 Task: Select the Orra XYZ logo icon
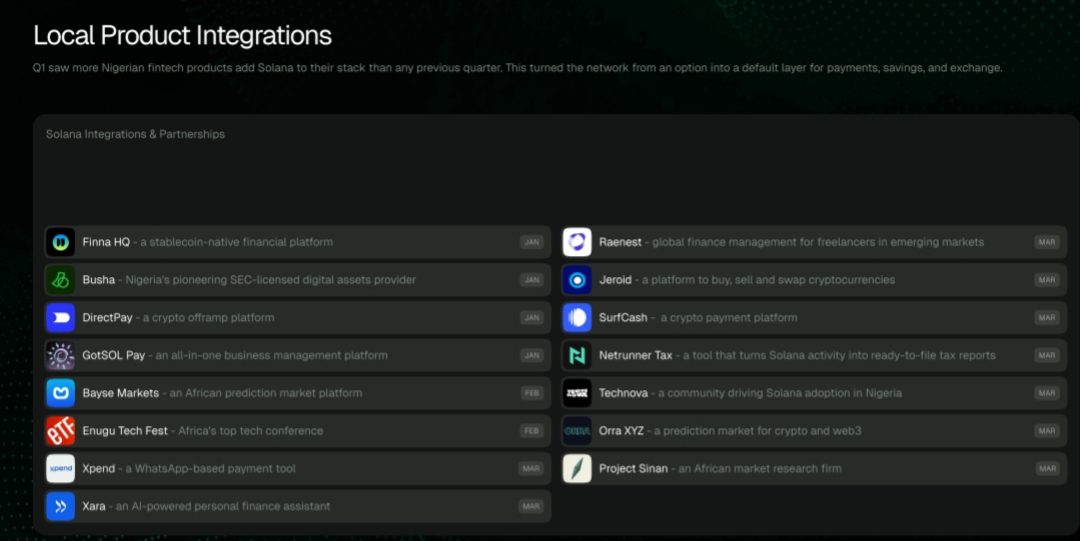(x=577, y=431)
